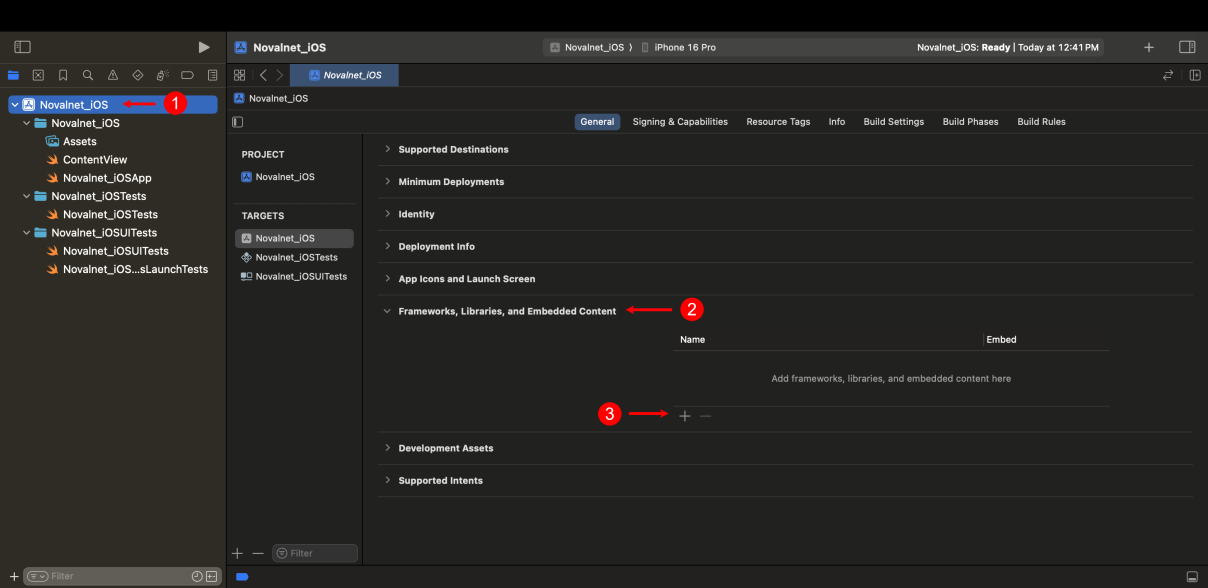1208x588 pixels.
Task: Open ContentView file in navigator
Action: 95,160
